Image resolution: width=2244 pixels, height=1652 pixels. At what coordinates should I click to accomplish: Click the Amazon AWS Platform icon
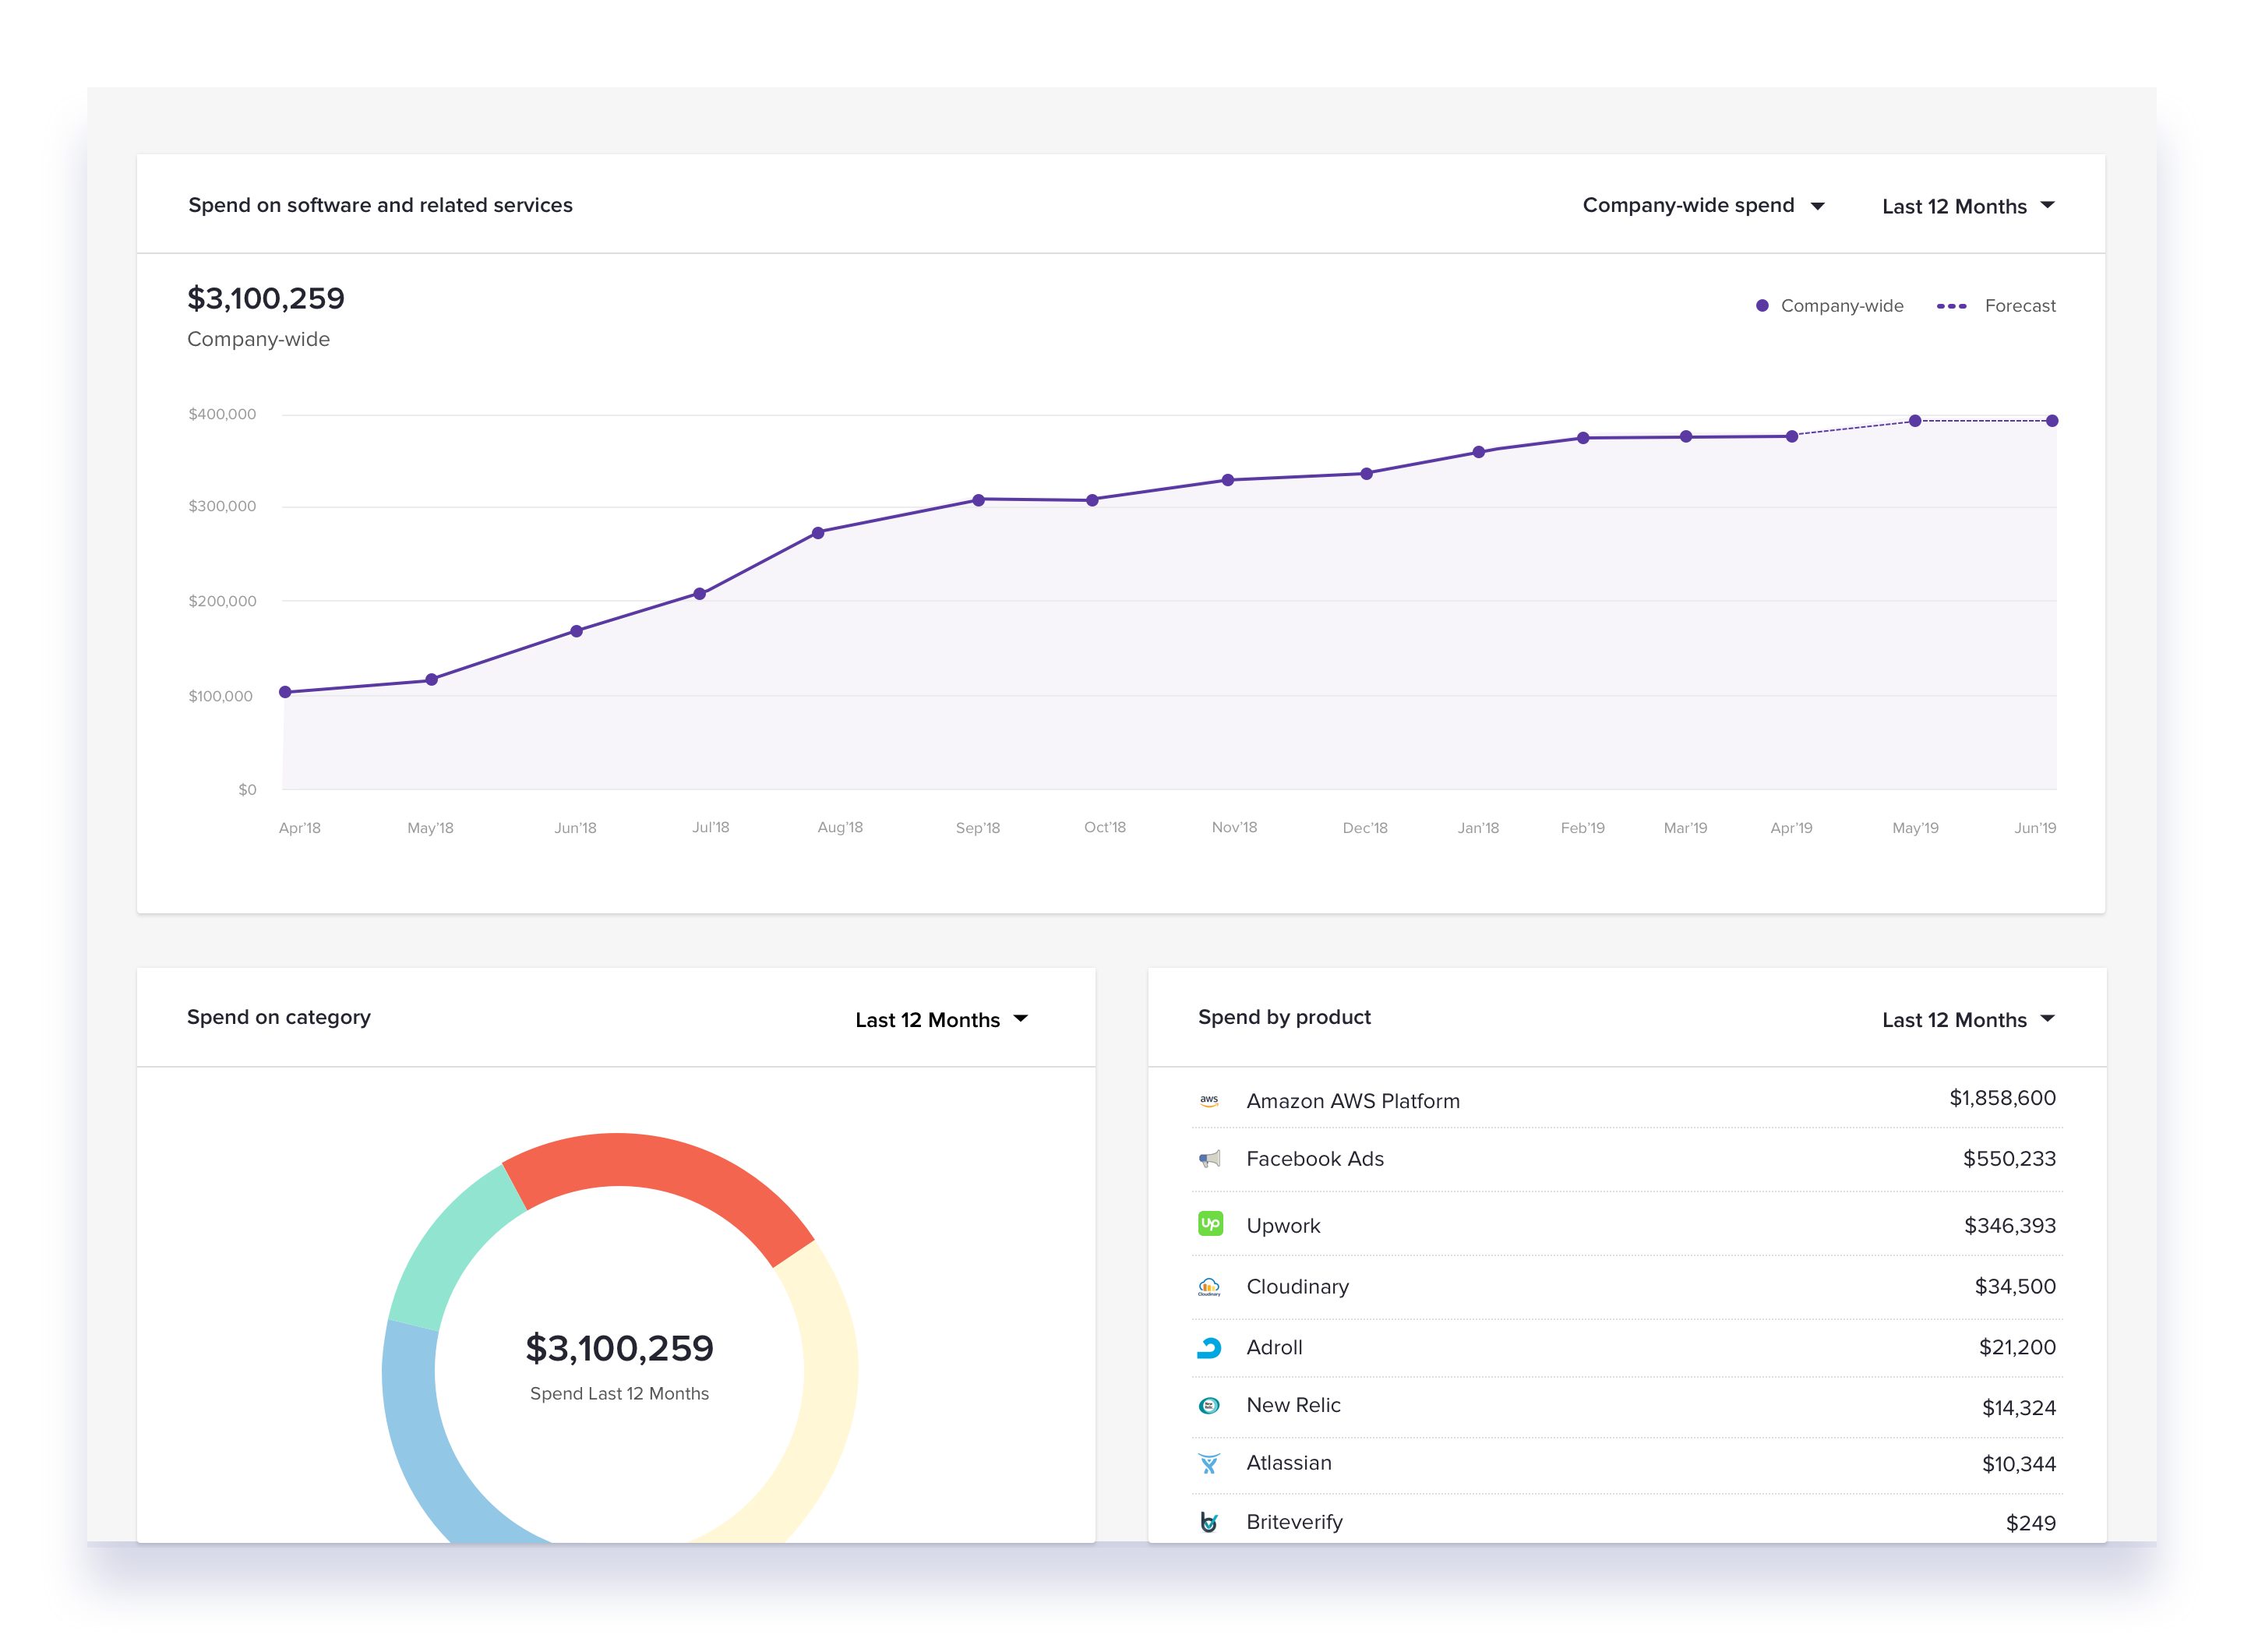click(1209, 1100)
